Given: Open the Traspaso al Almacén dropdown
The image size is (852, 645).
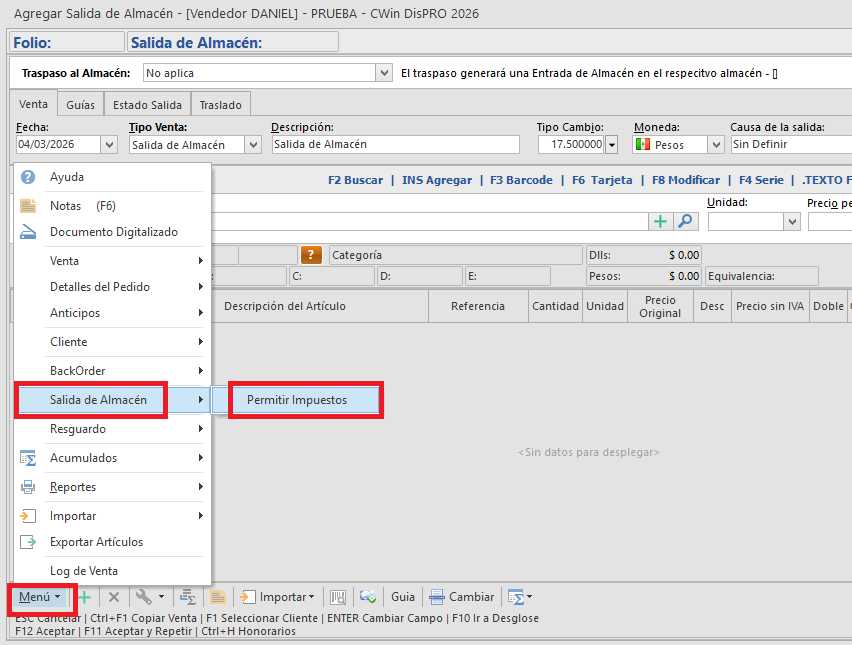Looking at the screenshot, I should tap(384, 73).
